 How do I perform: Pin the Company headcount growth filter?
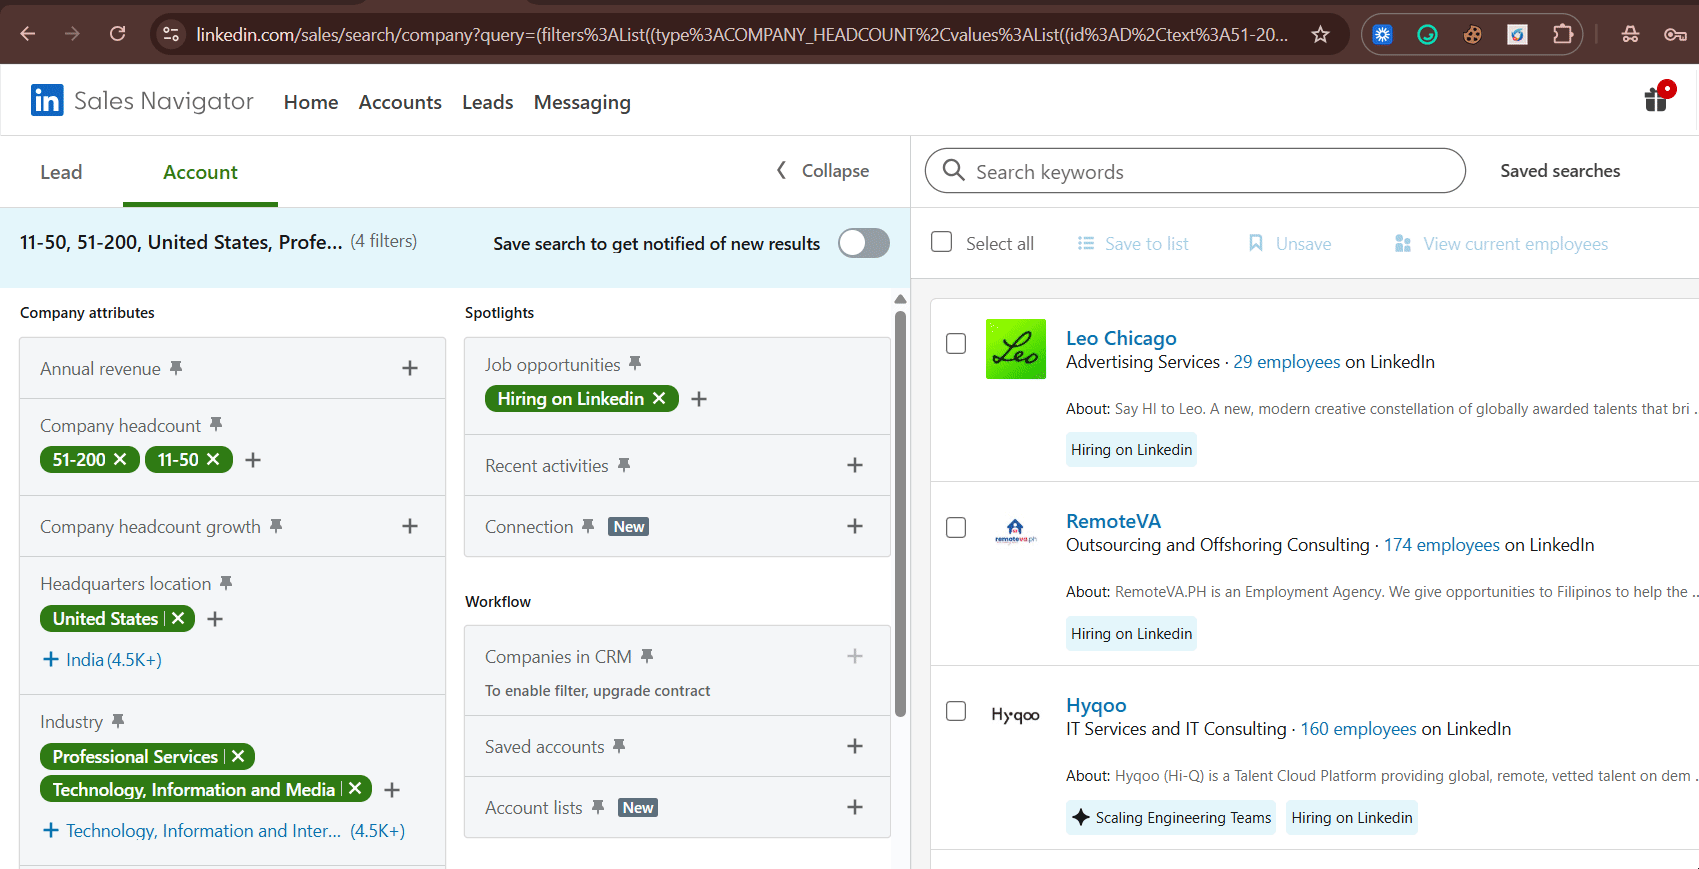(x=276, y=526)
